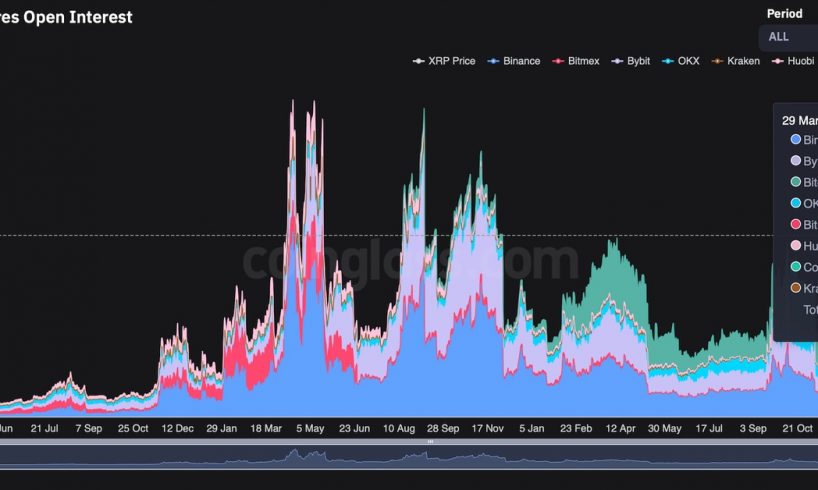
Task: Toggle the XRP Price legend series
Action: click(x=445, y=61)
